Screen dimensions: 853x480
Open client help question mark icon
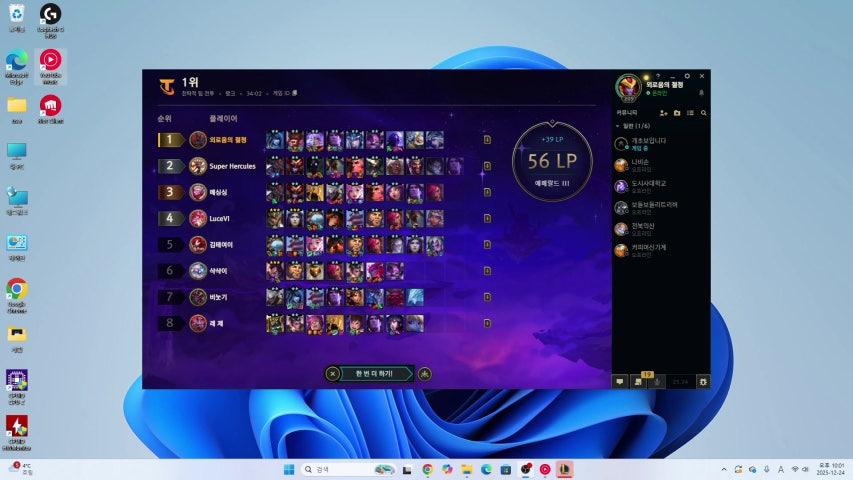[x=658, y=76]
